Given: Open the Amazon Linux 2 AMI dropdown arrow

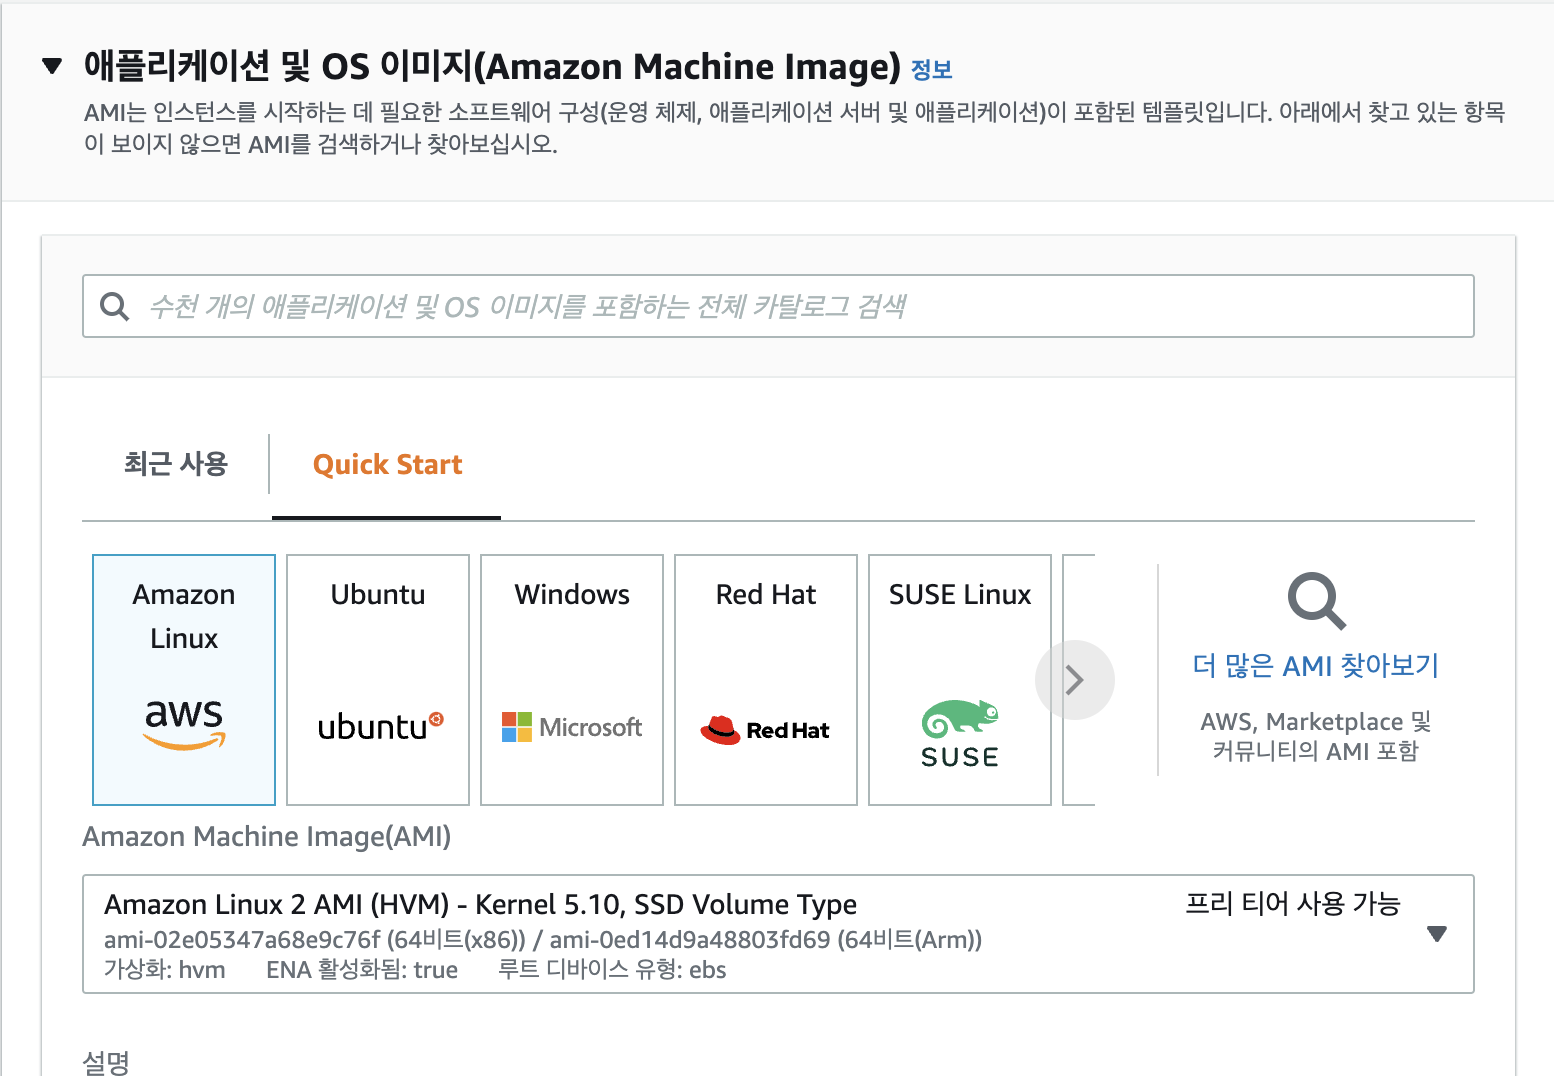Looking at the screenshot, I should click(1437, 934).
